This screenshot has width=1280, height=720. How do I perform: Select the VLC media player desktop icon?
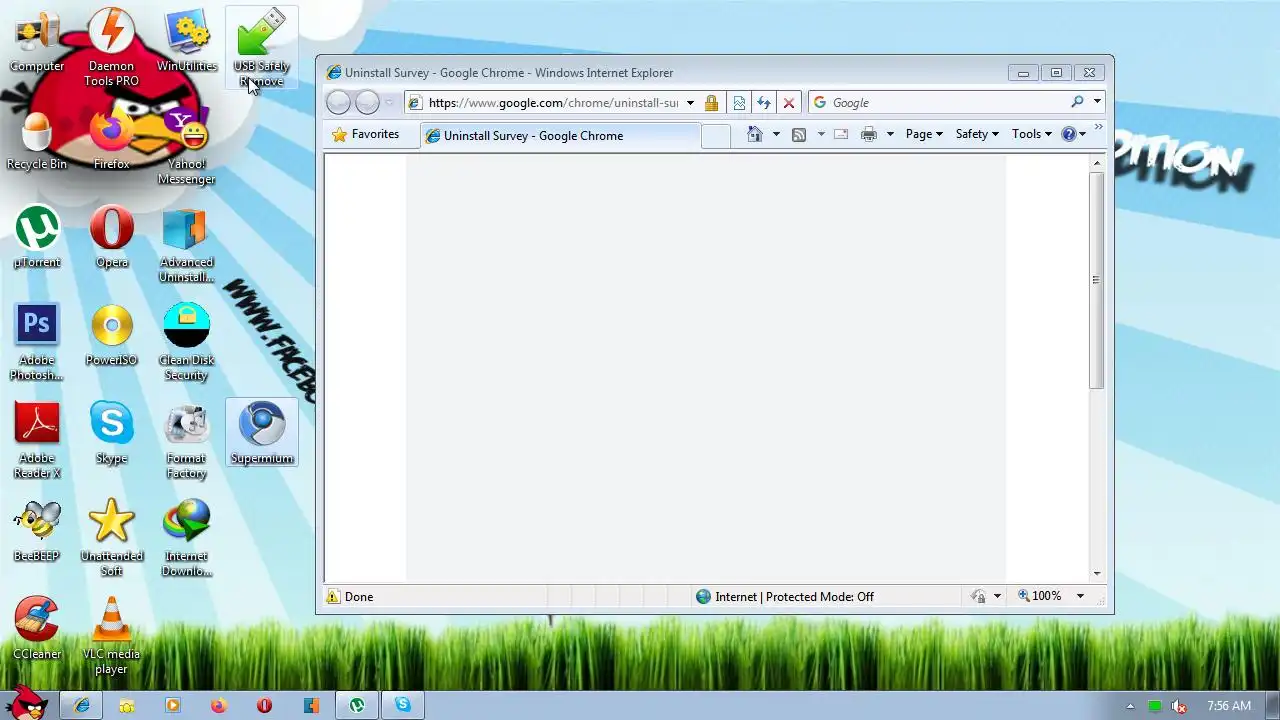click(112, 636)
